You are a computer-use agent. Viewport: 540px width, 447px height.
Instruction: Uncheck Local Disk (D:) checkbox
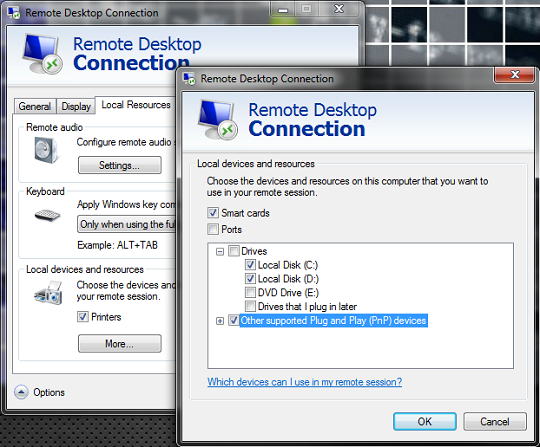tap(250, 279)
